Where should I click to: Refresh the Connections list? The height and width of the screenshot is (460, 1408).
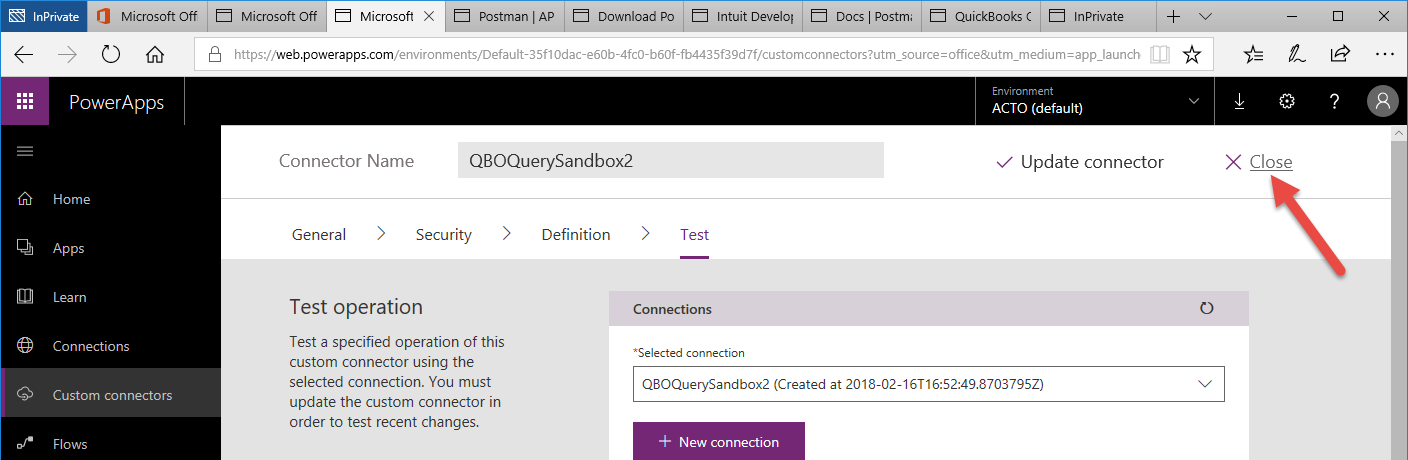tap(1206, 308)
